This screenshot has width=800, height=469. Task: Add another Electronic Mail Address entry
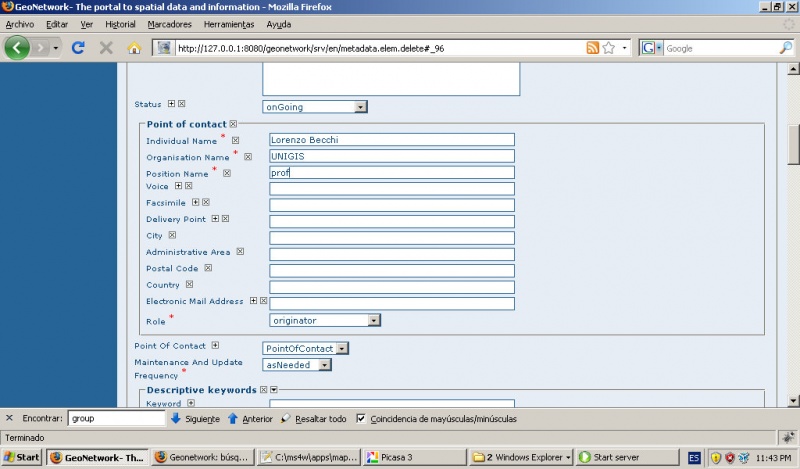[254, 300]
